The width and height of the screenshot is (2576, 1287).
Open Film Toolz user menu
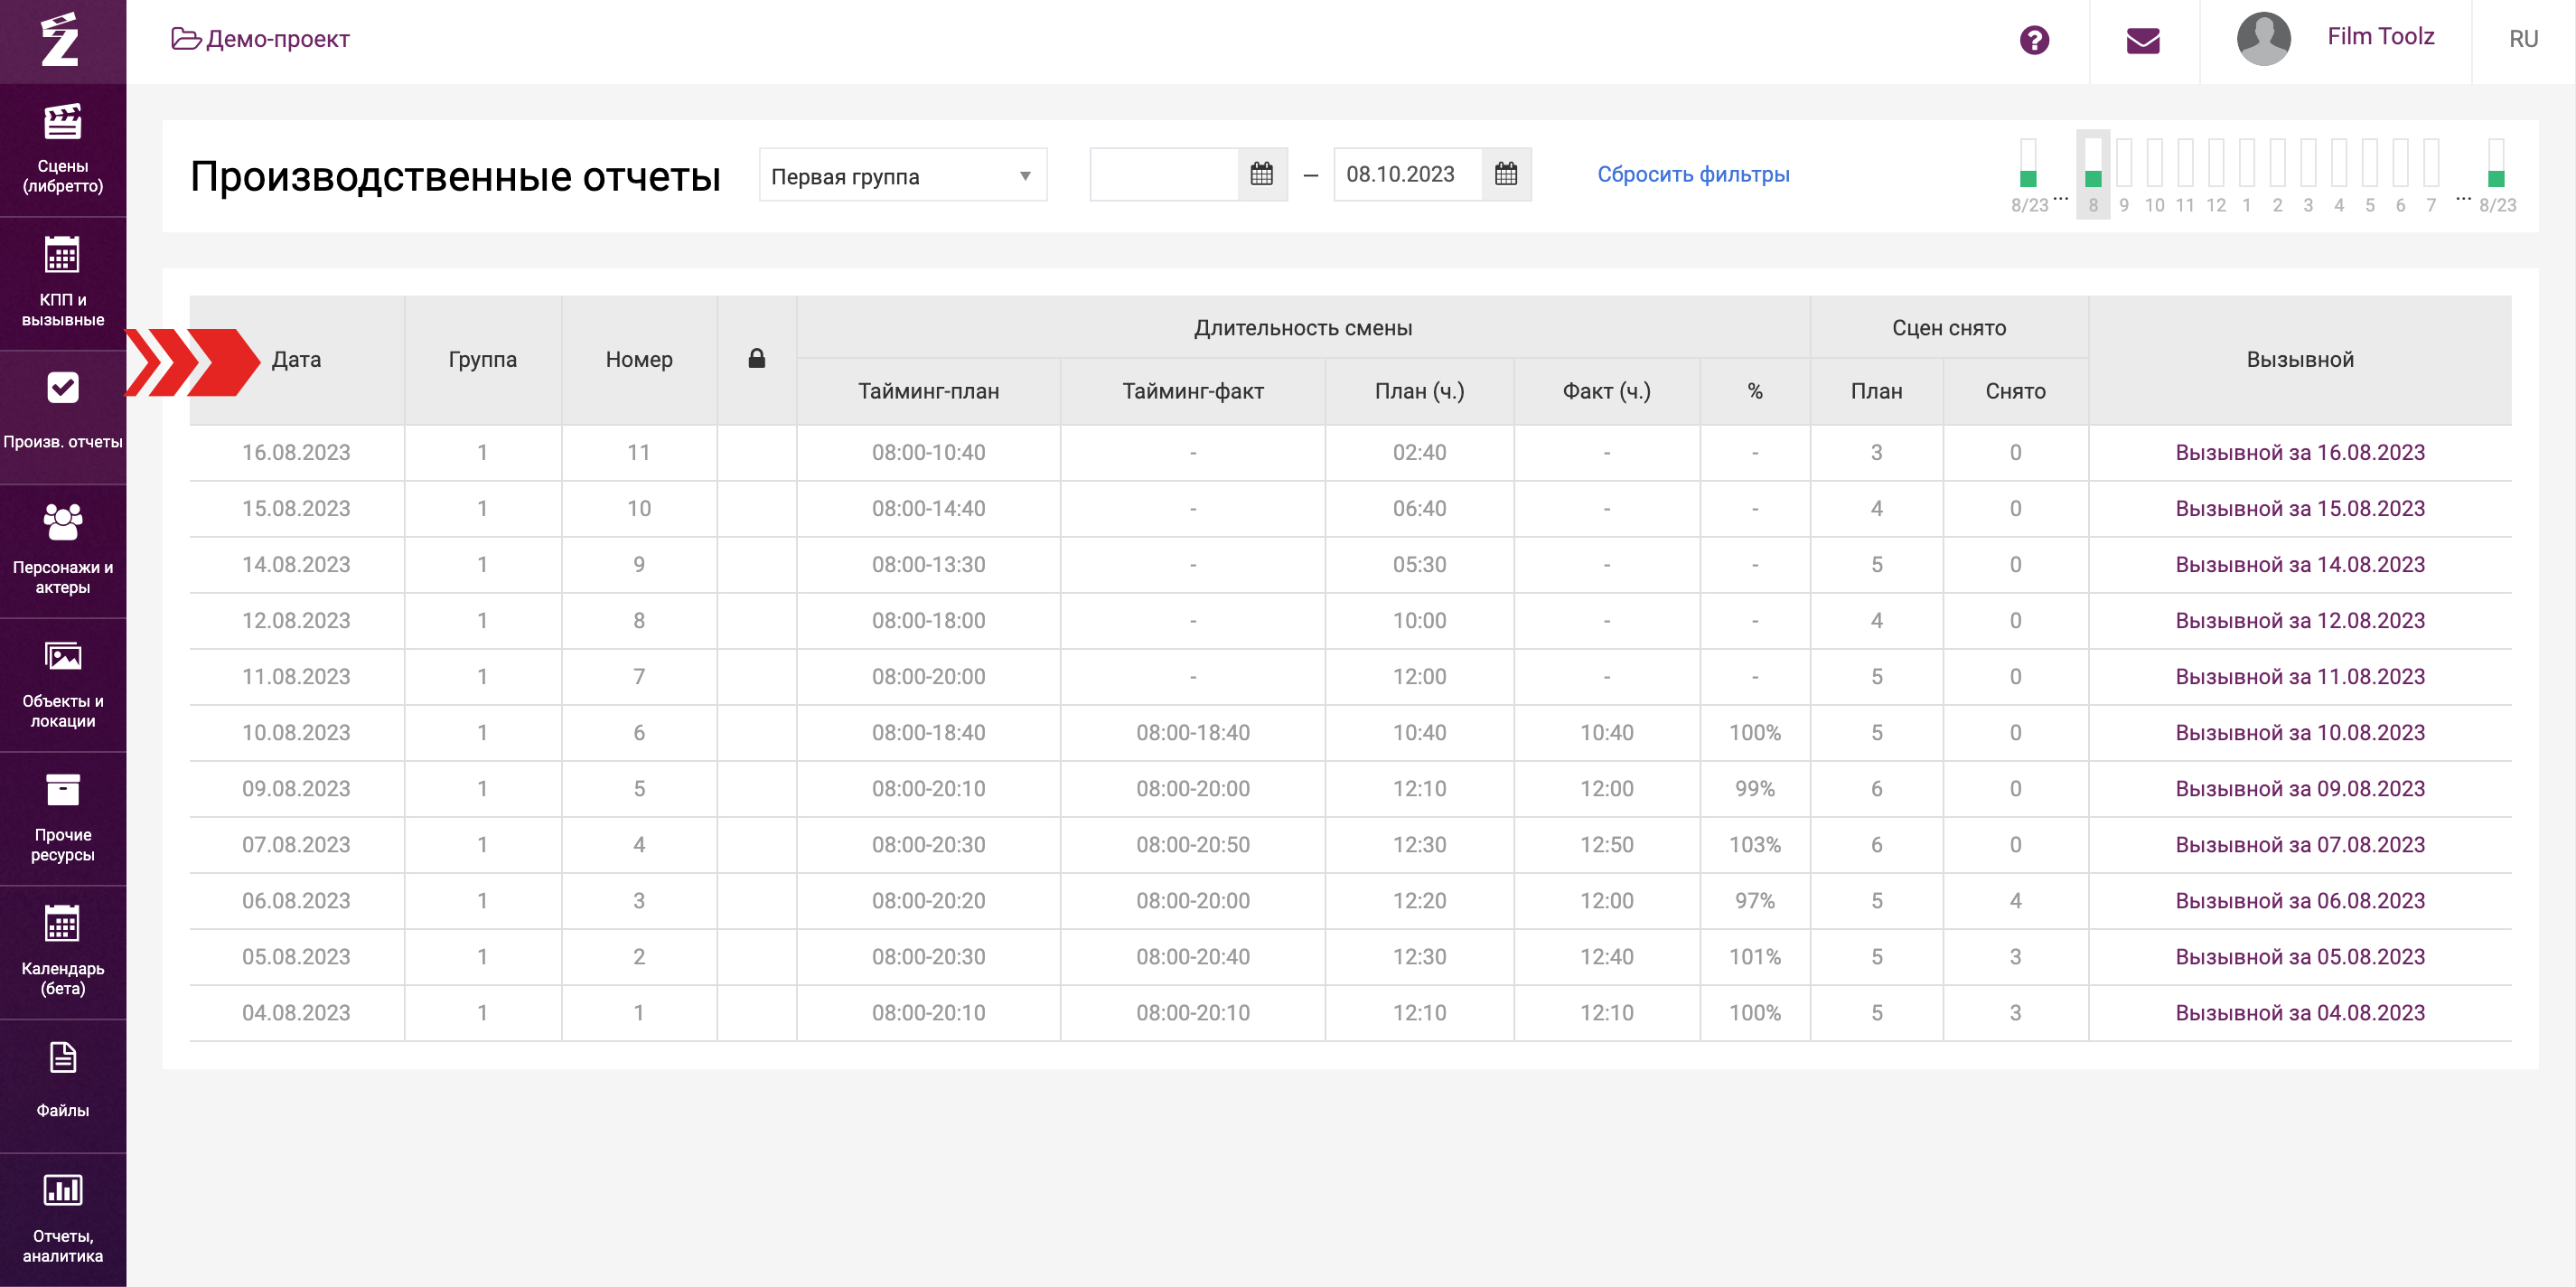click(x=2380, y=37)
